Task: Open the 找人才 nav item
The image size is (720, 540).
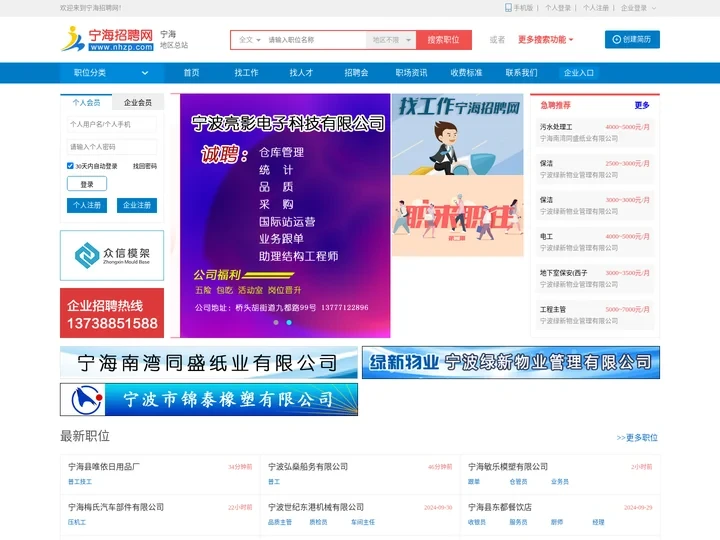Action: point(301,73)
